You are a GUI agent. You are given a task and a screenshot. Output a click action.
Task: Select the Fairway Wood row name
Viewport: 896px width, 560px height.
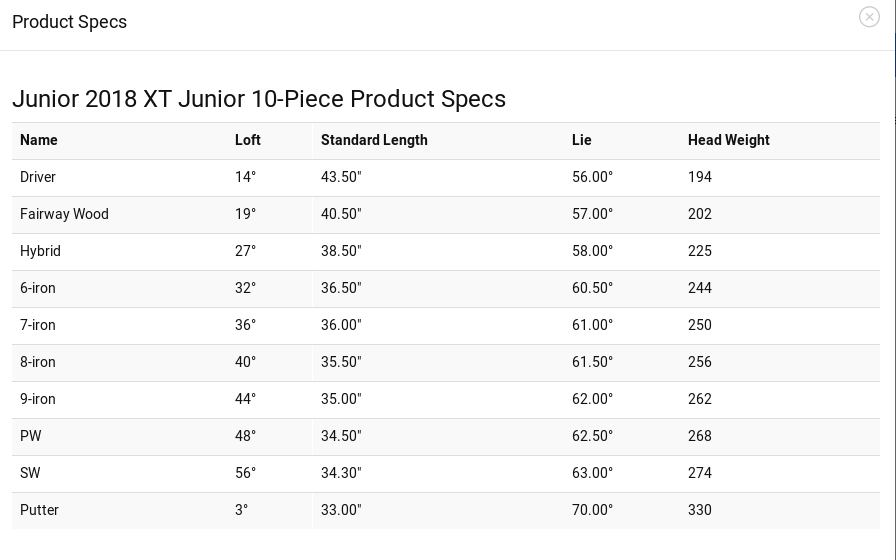[64, 214]
